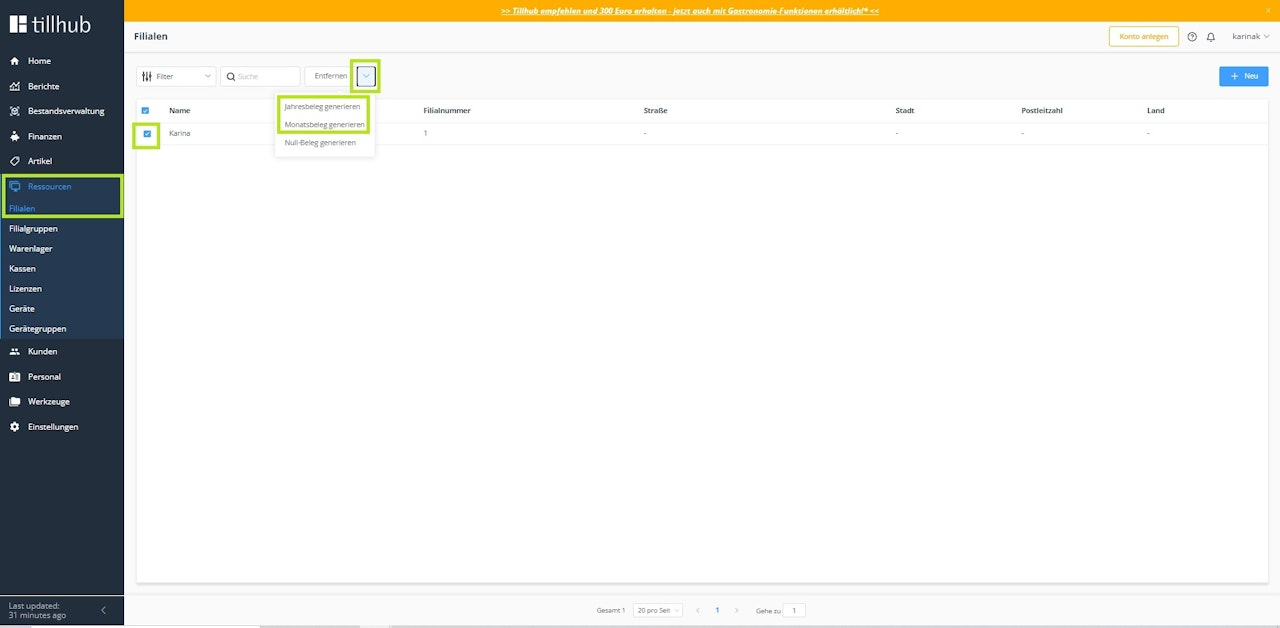The width and height of the screenshot is (1280, 628).
Task: Click the Kunden people icon
Action: point(15,352)
